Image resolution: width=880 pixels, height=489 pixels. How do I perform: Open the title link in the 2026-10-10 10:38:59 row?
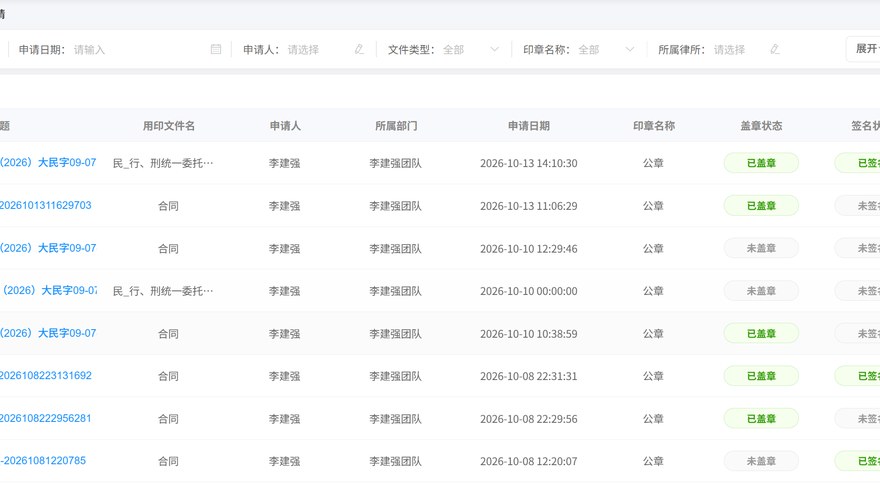pos(48,333)
